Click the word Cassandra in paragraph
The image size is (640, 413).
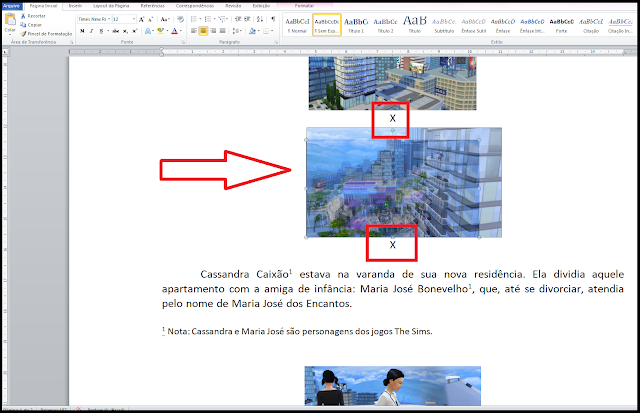click(x=224, y=274)
